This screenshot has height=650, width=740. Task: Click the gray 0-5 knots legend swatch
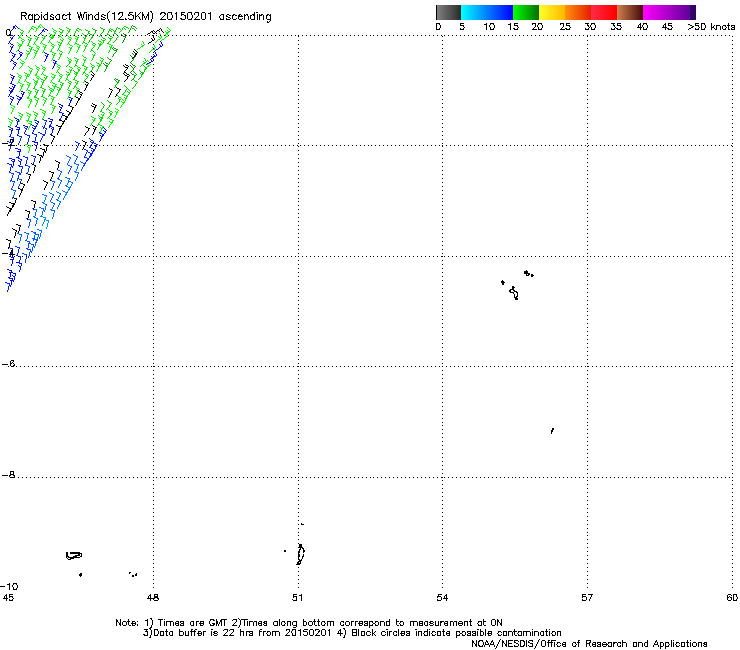point(448,12)
